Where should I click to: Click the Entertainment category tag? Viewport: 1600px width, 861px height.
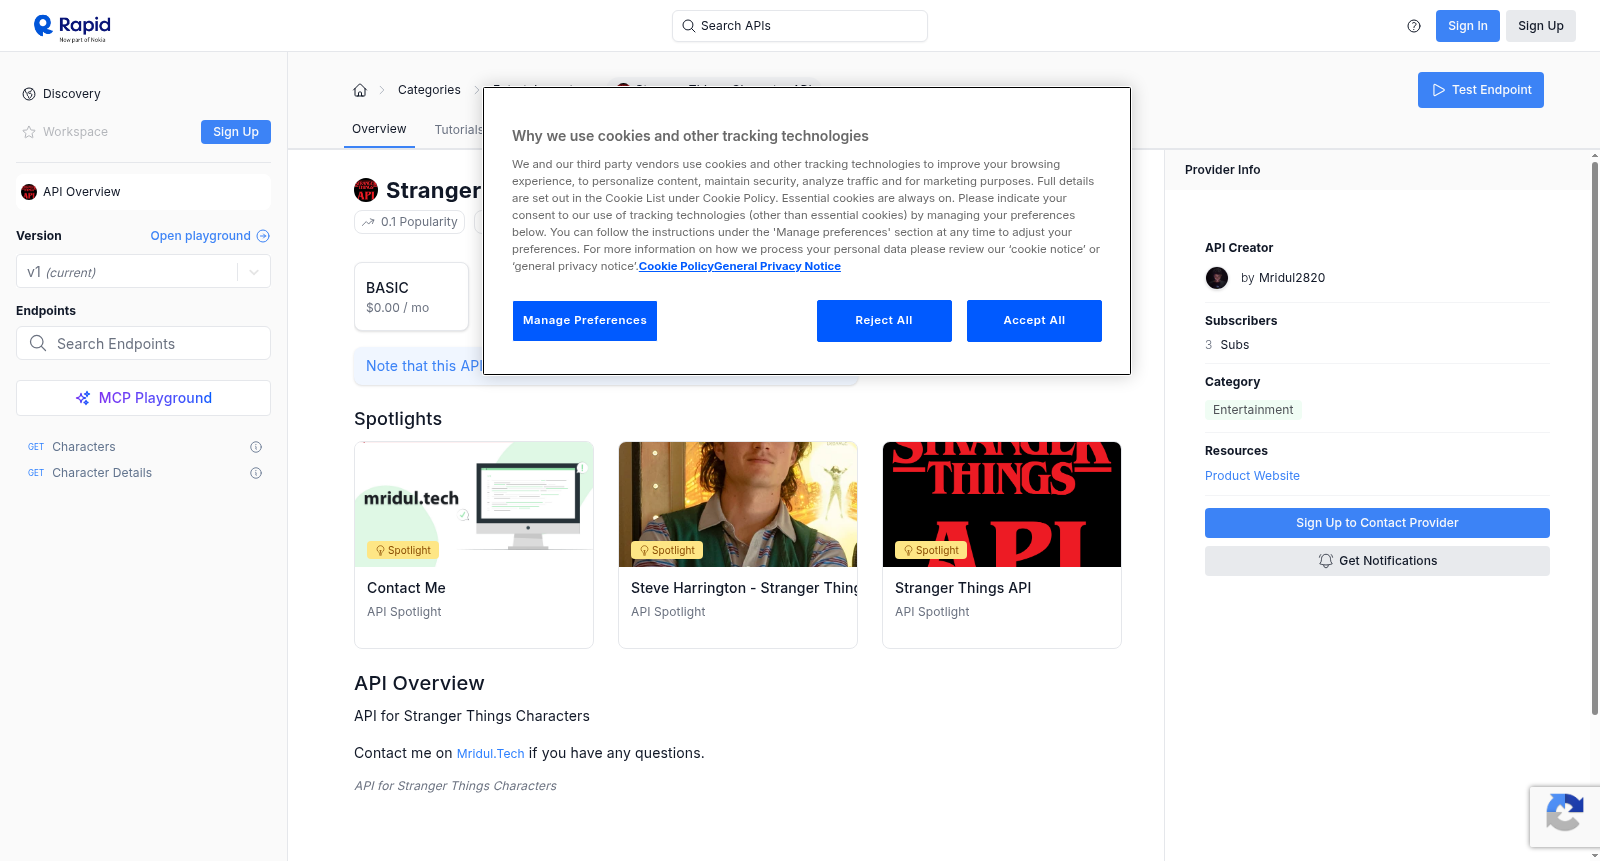(x=1253, y=410)
